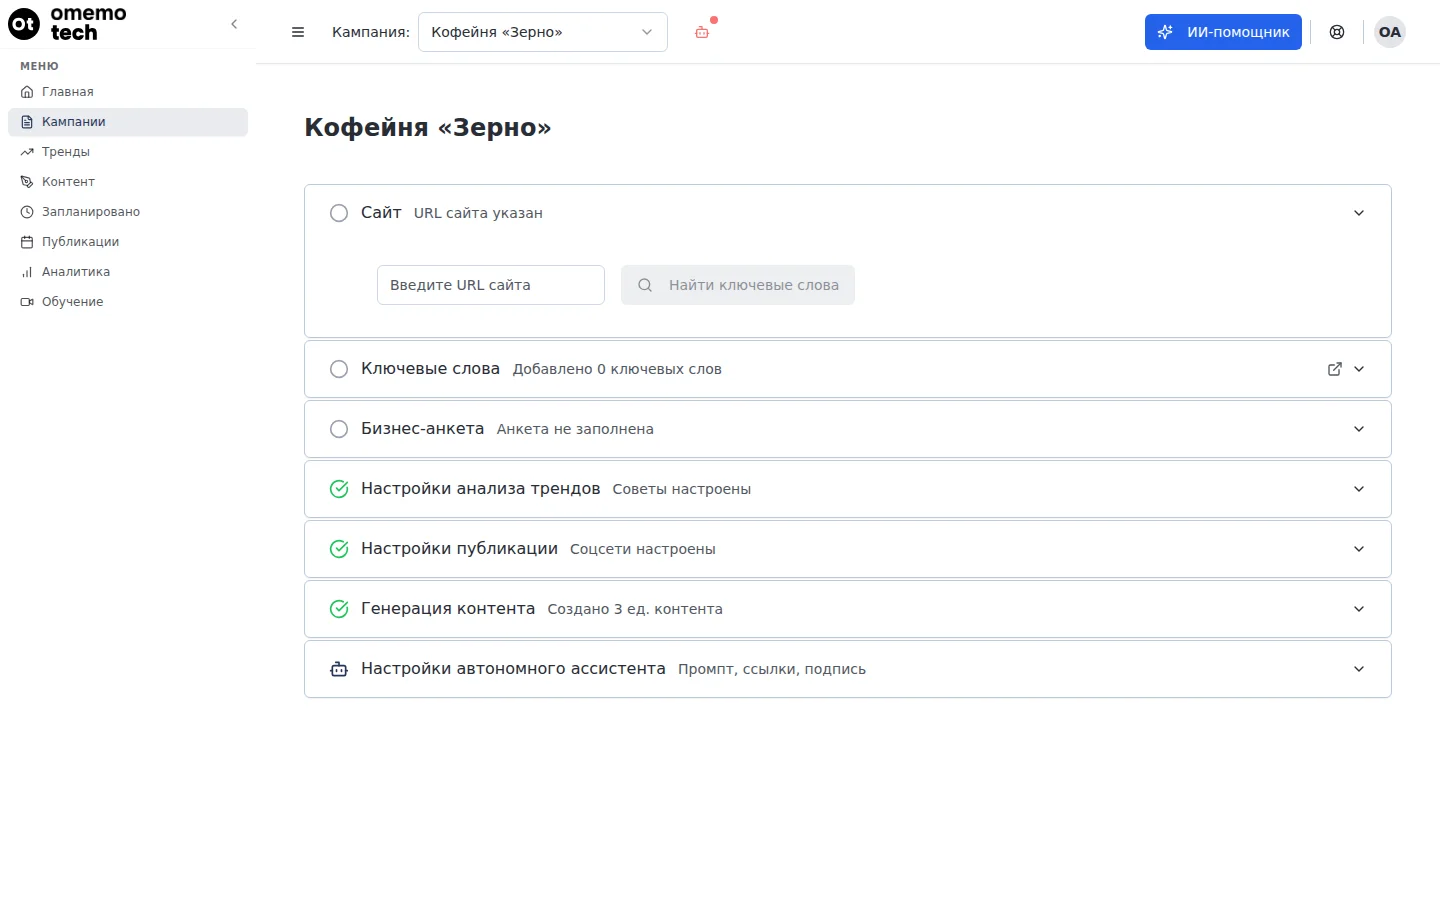The height and width of the screenshot is (900, 1440).
Task: Expand the Генерация контента chevron
Action: [x=1359, y=609]
